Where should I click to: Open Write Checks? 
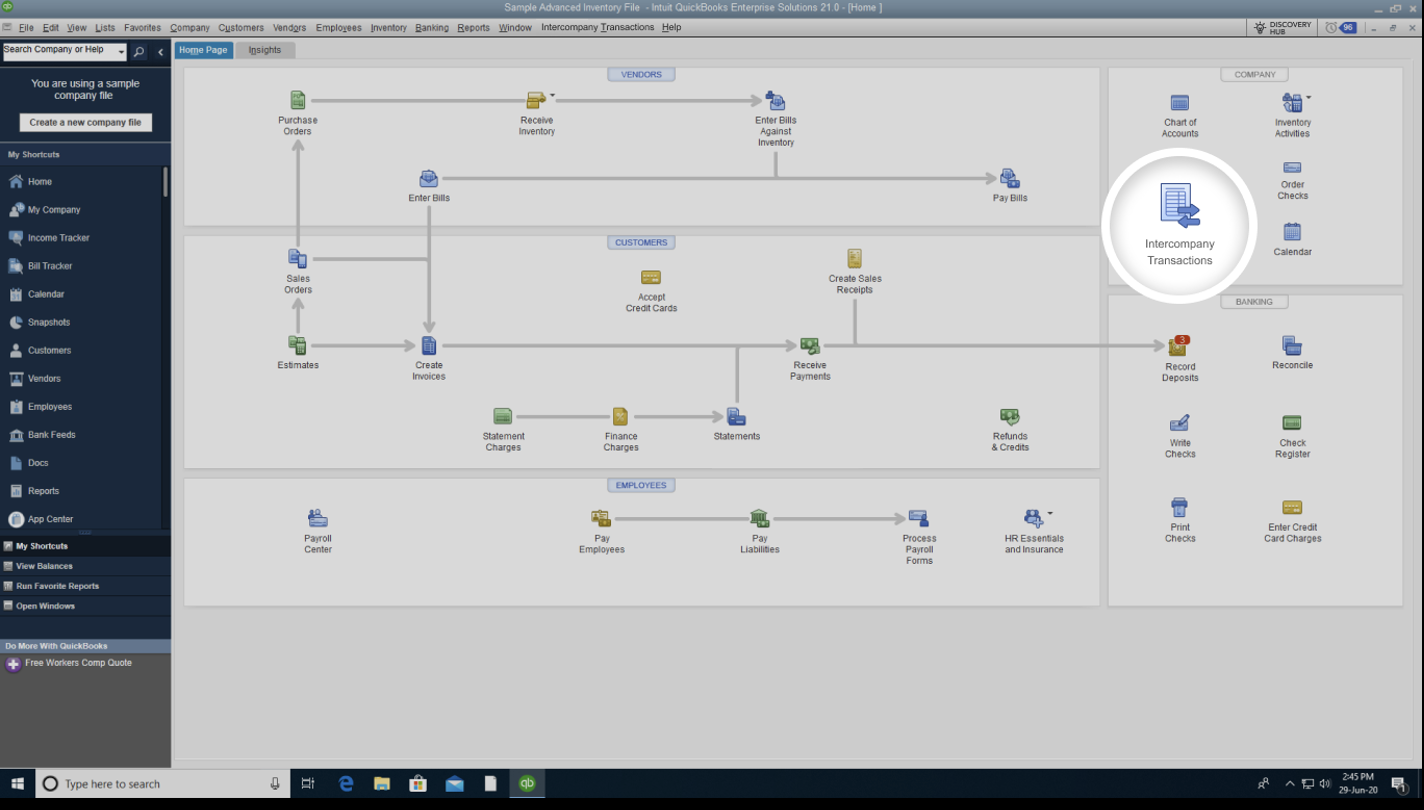coord(1180,423)
